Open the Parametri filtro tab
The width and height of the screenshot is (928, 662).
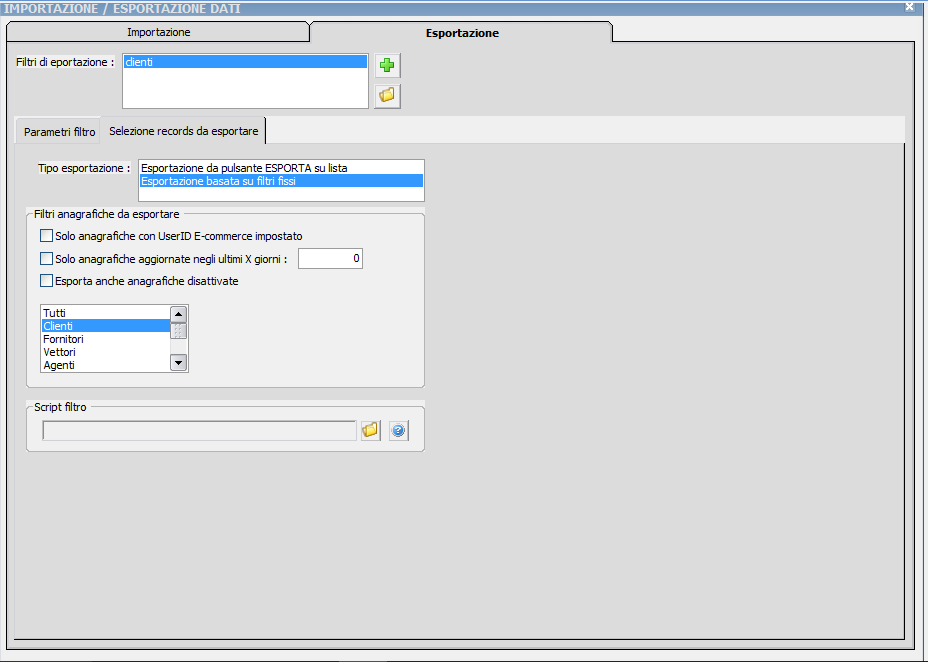pyautogui.click(x=59, y=131)
